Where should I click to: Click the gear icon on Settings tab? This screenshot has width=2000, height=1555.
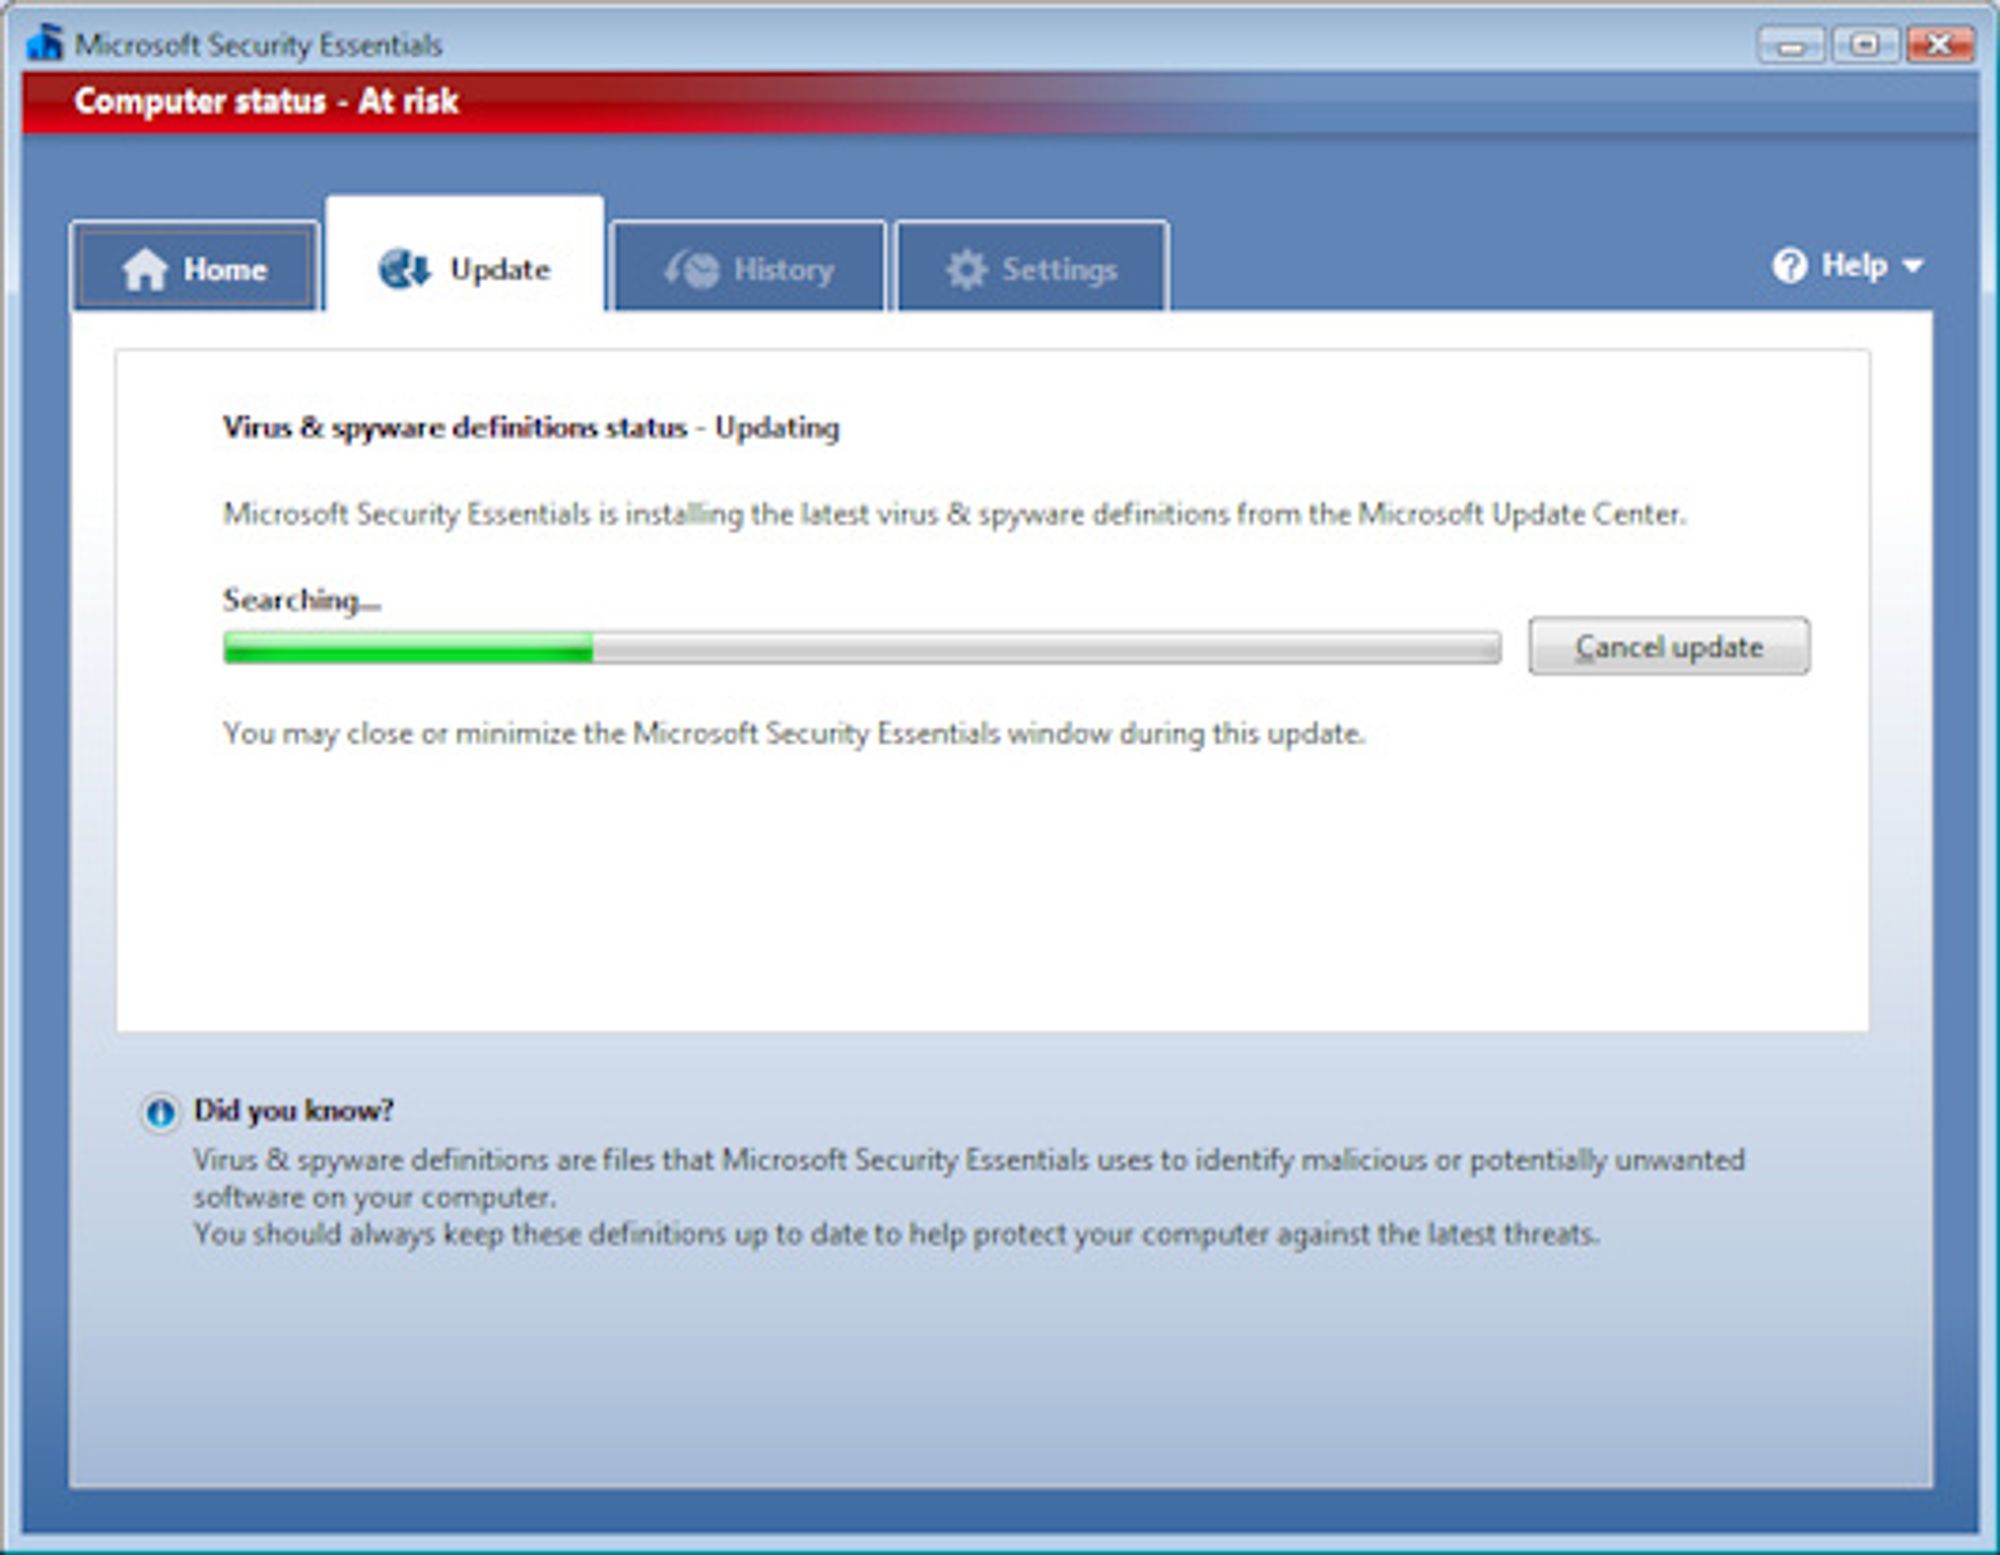pyautogui.click(x=966, y=269)
